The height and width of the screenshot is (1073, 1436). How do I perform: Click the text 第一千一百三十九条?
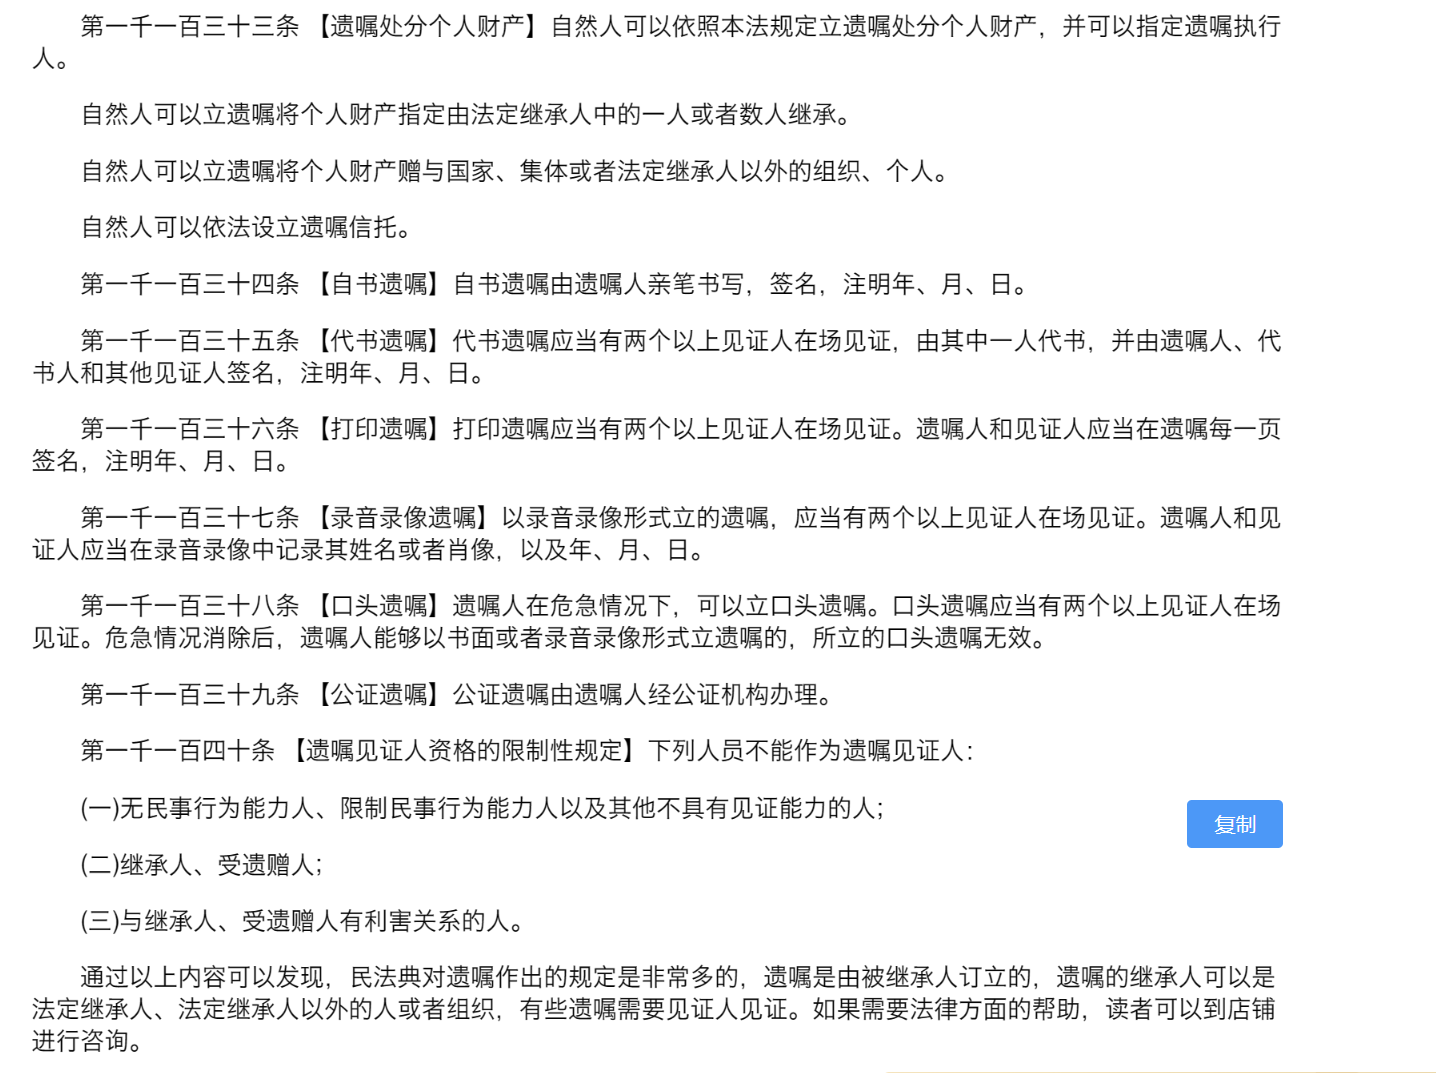(x=190, y=695)
